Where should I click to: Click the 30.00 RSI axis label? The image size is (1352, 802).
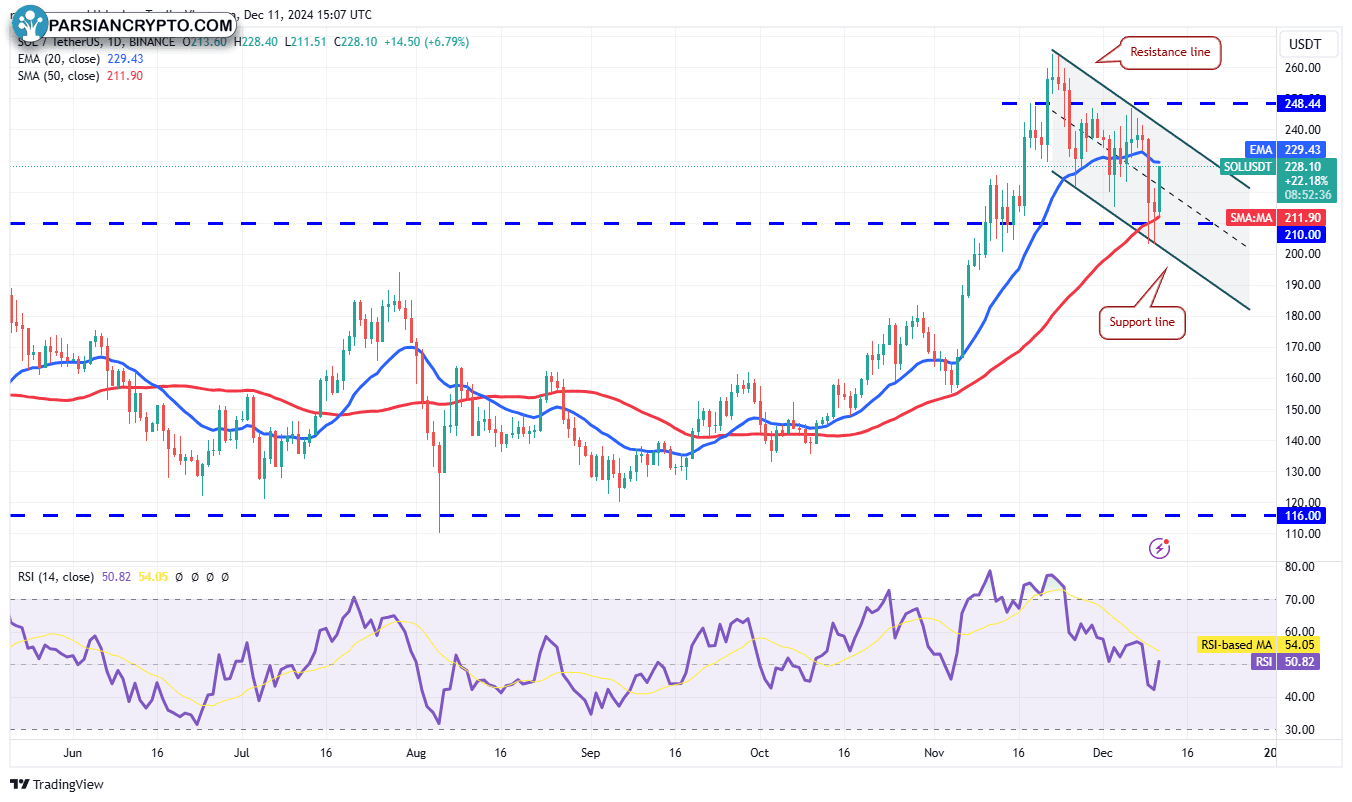pyautogui.click(x=1300, y=730)
